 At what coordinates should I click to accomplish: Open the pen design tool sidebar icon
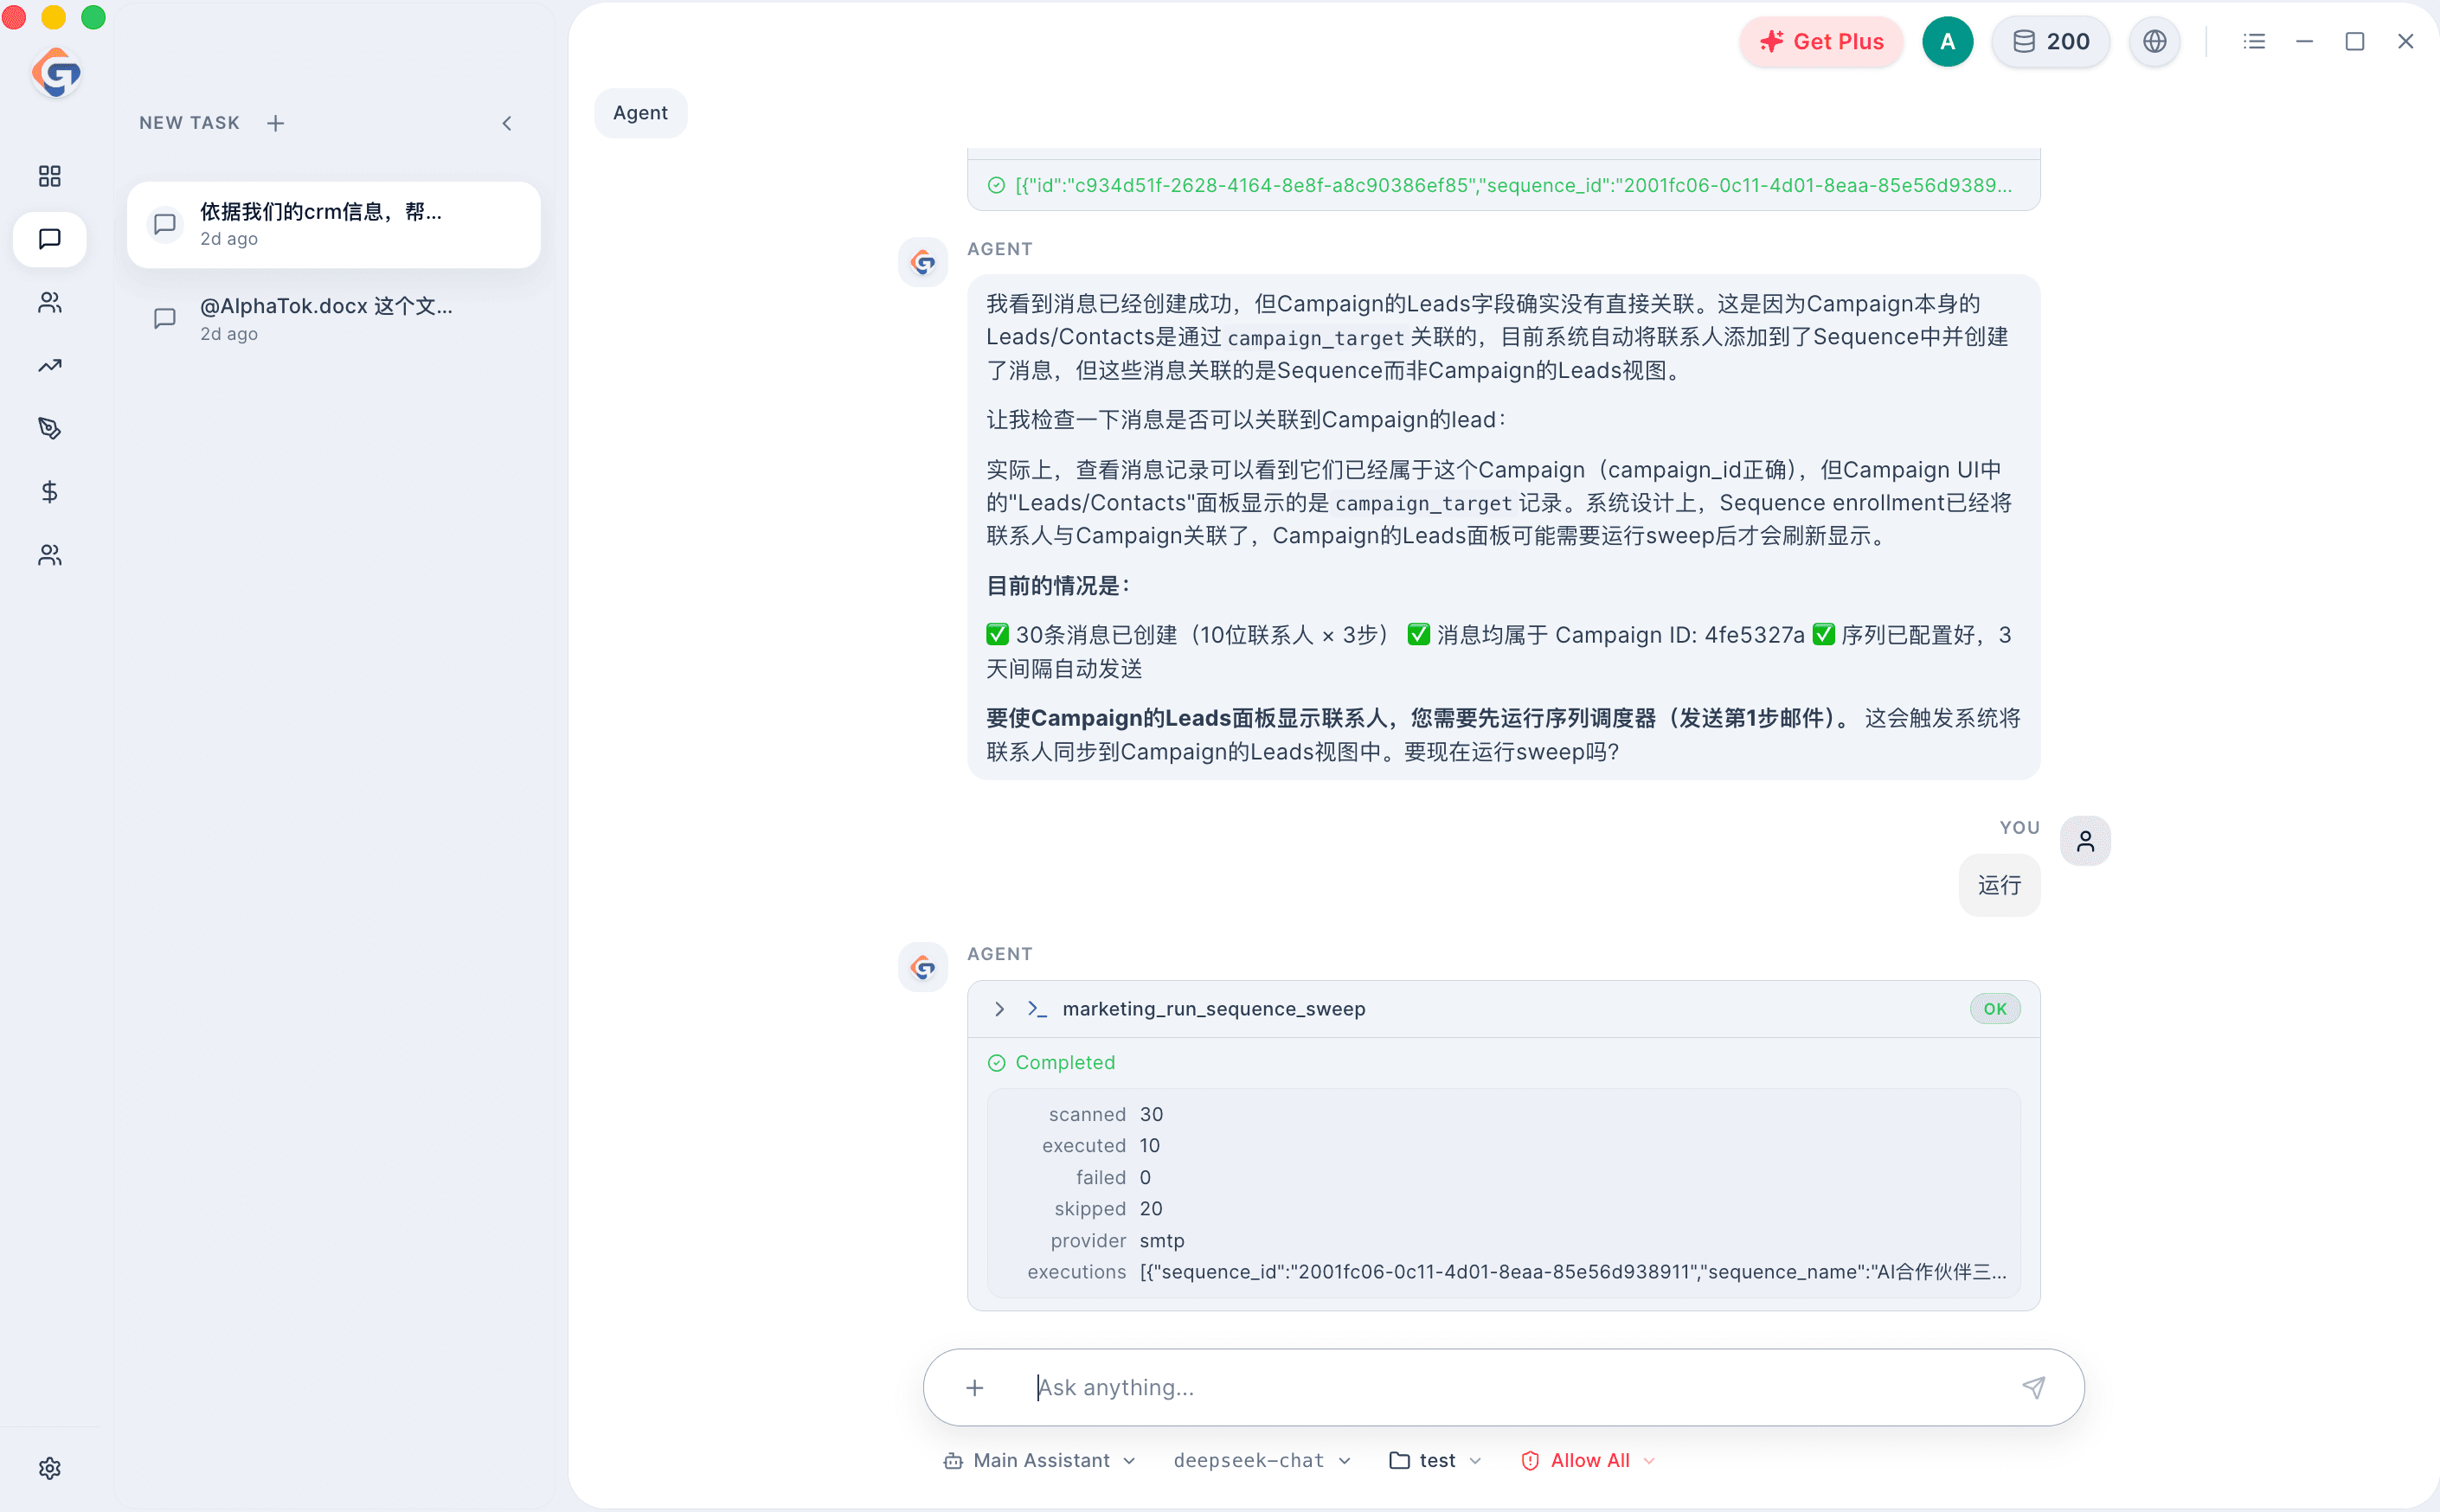pos(49,428)
